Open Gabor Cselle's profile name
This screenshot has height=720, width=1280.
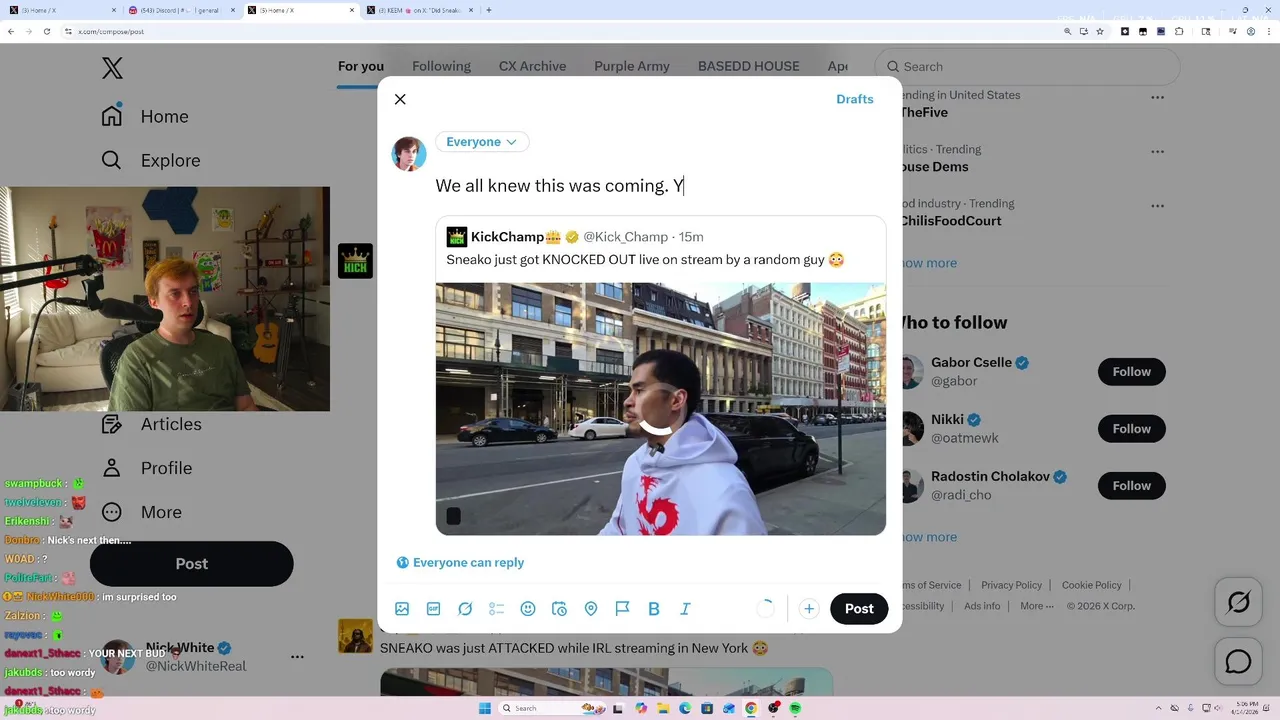click(972, 363)
